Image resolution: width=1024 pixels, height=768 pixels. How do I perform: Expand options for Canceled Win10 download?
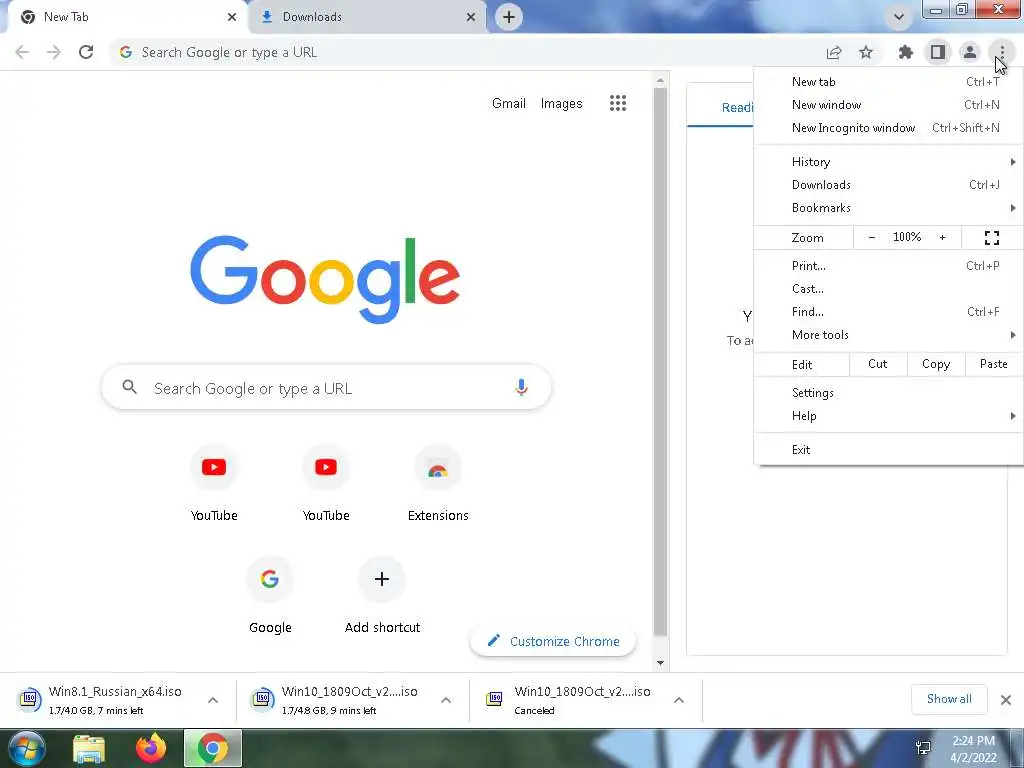(x=679, y=700)
